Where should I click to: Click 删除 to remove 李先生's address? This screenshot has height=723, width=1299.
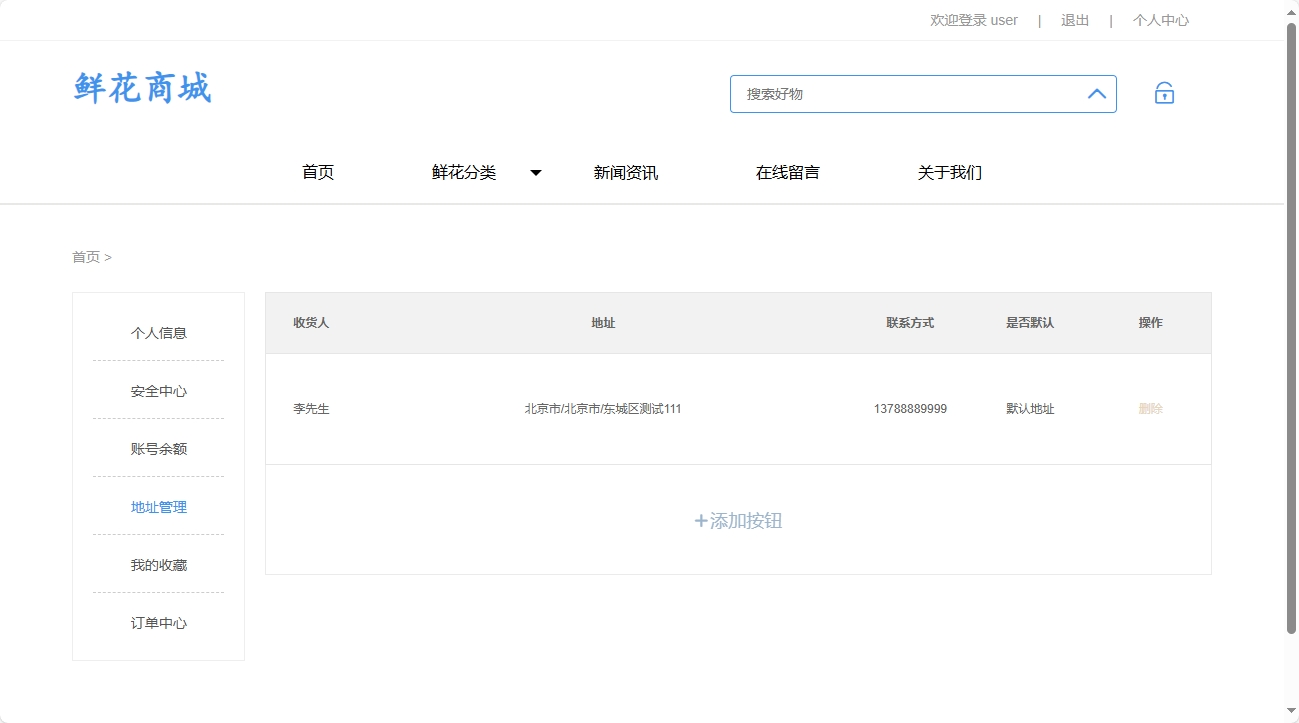pyautogui.click(x=1150, y=409)
